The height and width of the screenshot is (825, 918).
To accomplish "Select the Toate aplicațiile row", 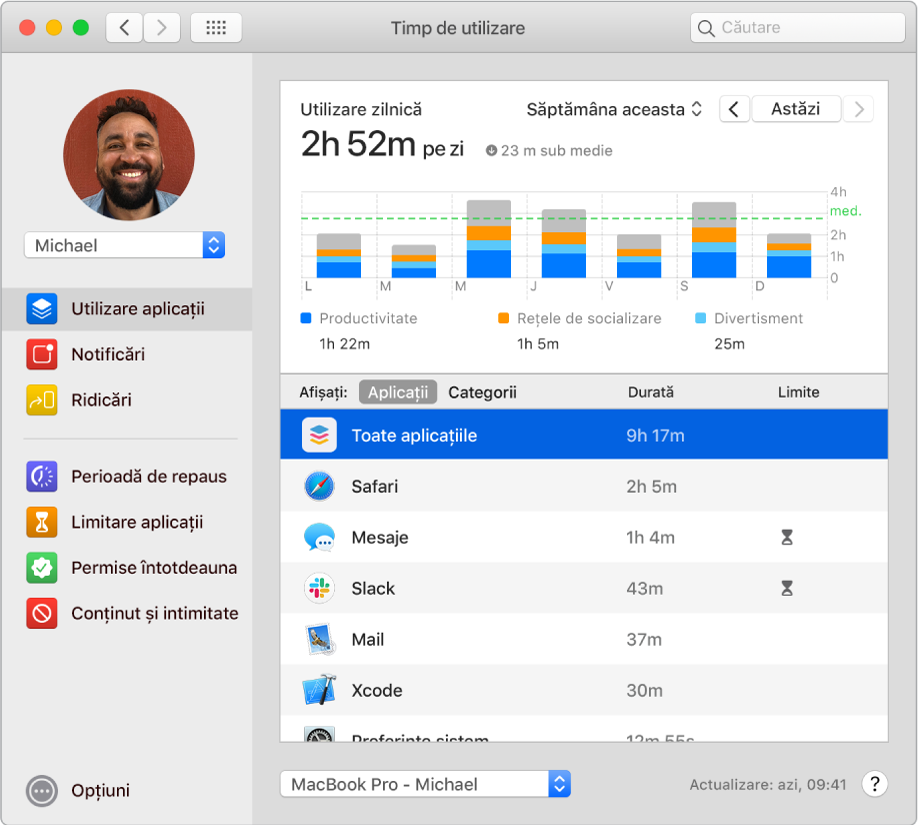I will 584,436.
